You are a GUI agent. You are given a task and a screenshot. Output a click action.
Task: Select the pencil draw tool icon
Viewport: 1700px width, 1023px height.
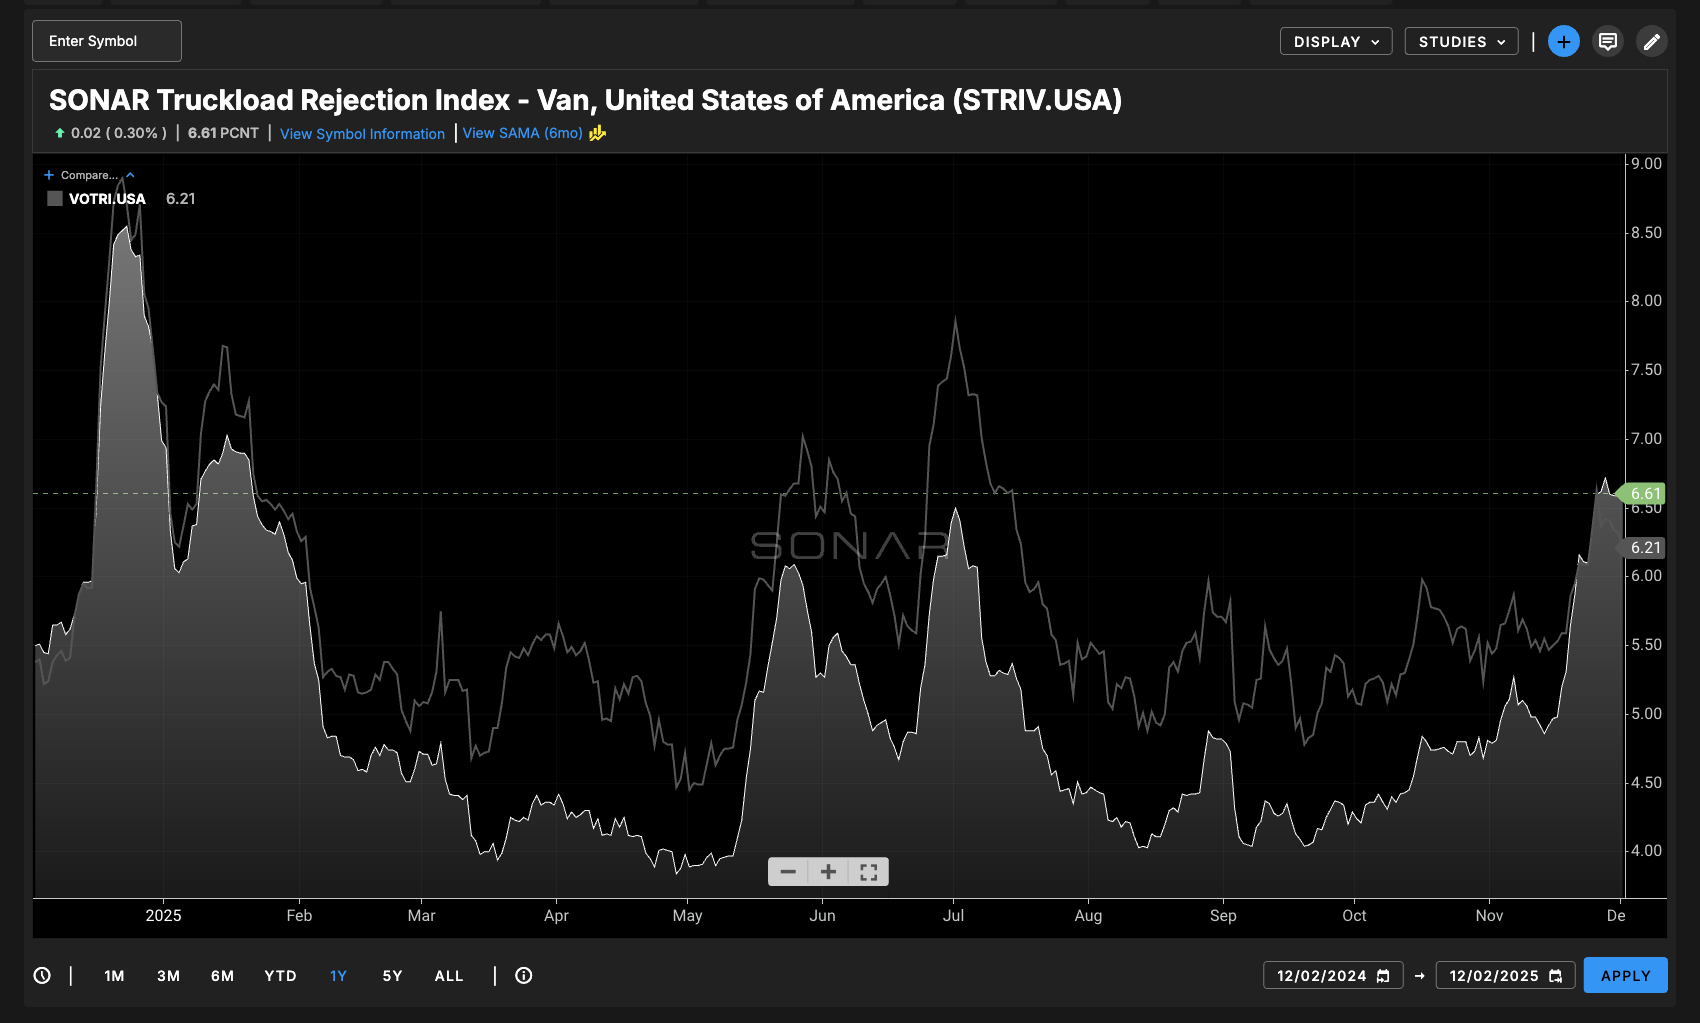[1651, 42]
